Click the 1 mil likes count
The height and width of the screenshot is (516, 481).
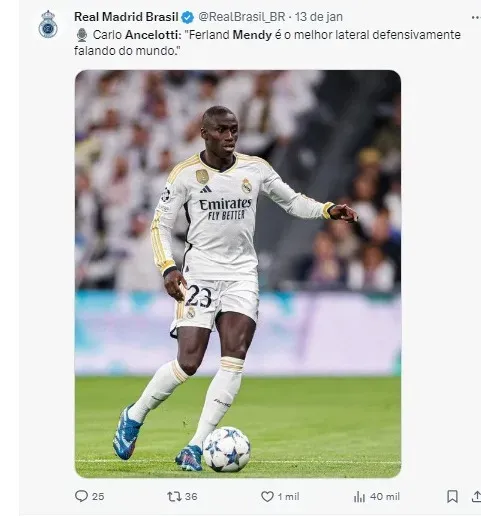coord(289,497)
